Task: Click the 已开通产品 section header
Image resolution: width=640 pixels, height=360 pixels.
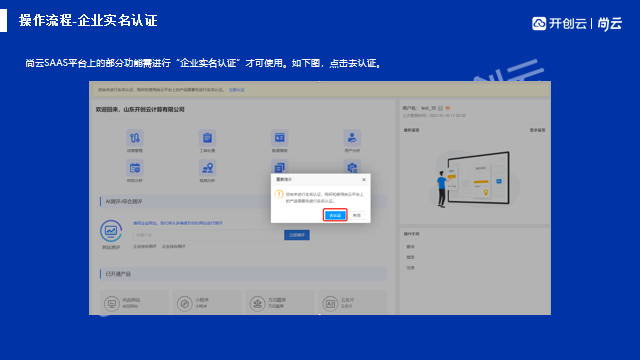Action: [x=243, y=274]
